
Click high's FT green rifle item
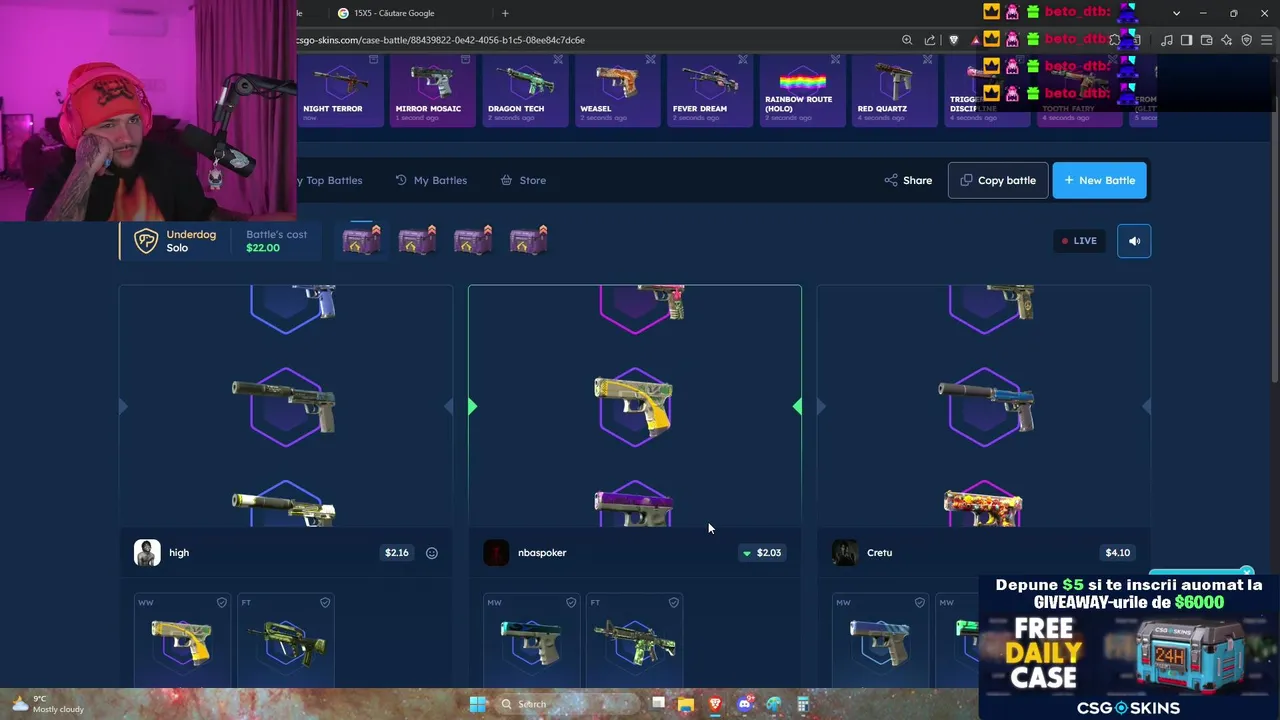285,640
